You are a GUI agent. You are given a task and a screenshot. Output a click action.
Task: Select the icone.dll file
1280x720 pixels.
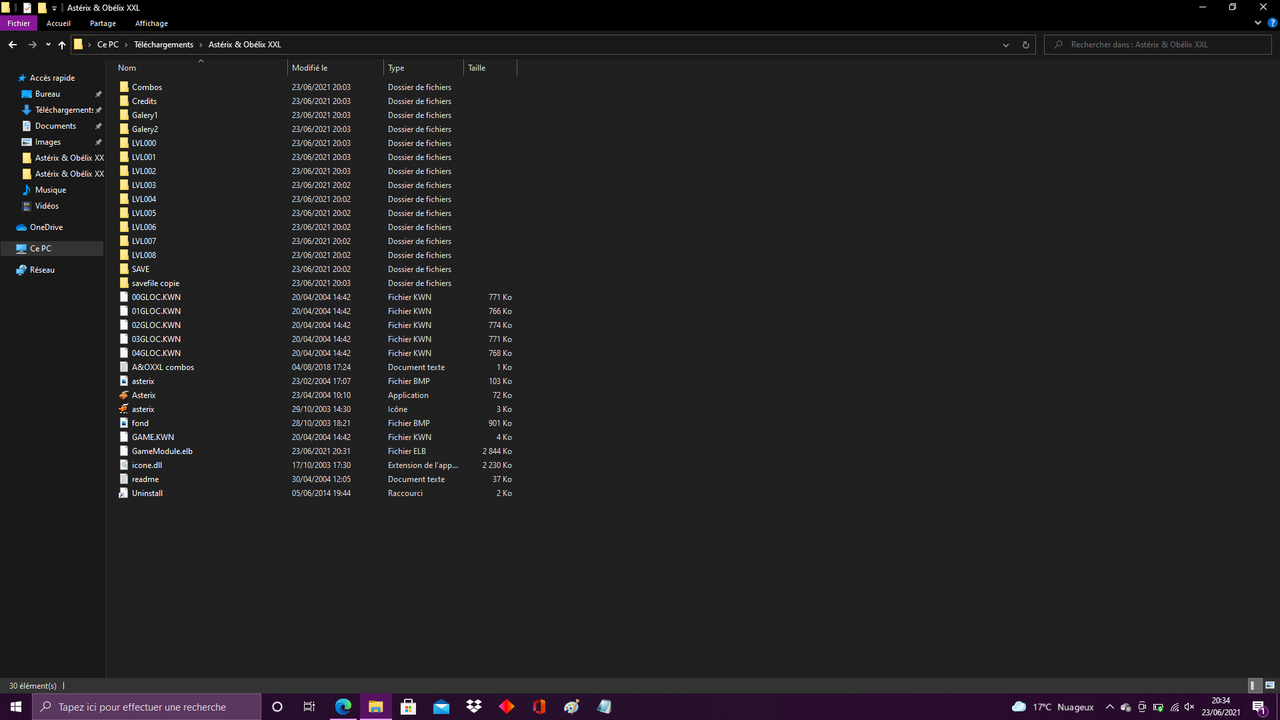147,465
